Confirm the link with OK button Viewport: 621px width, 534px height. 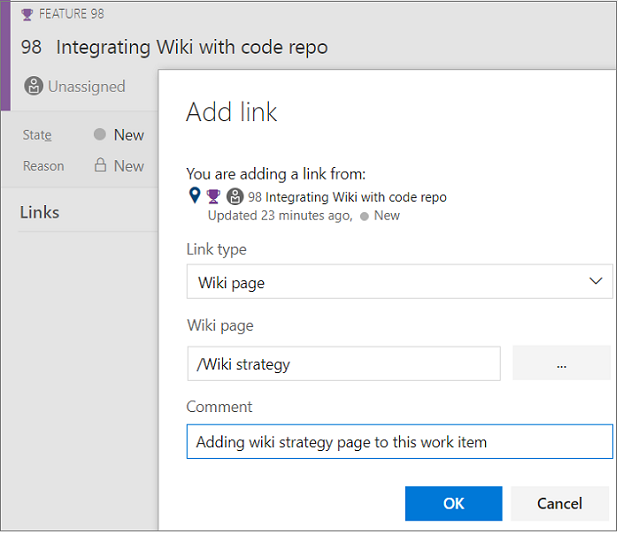pyautogui.click(x=453, y=503)
